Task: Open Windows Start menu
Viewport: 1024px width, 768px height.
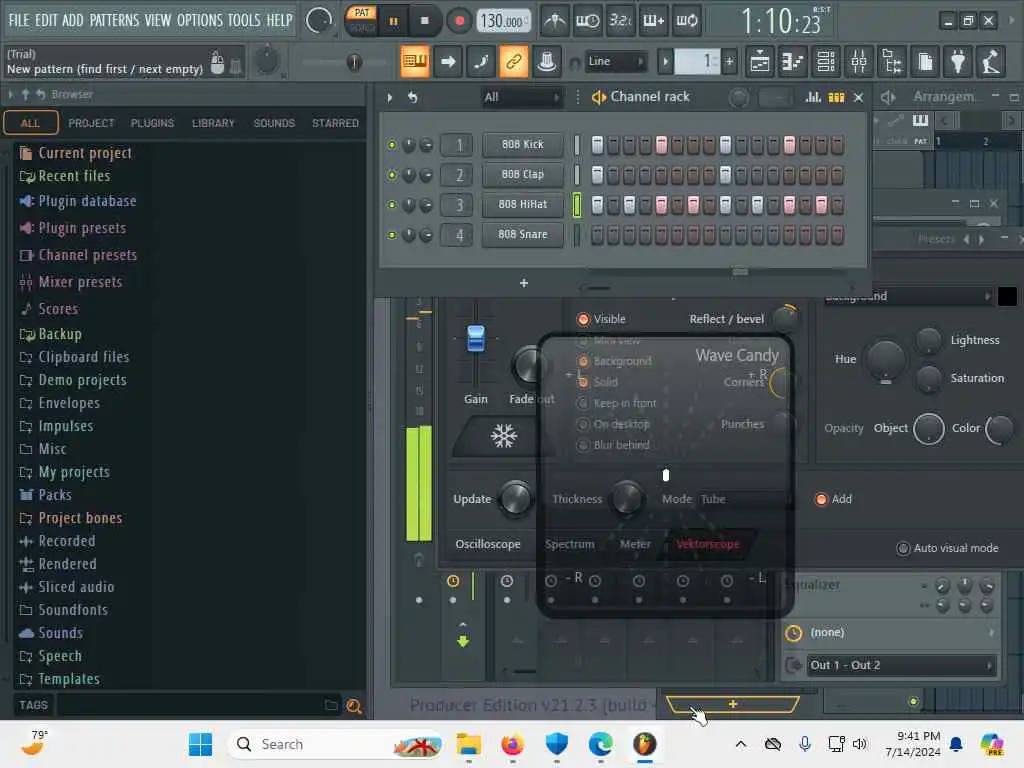Action: pos(200,744)
